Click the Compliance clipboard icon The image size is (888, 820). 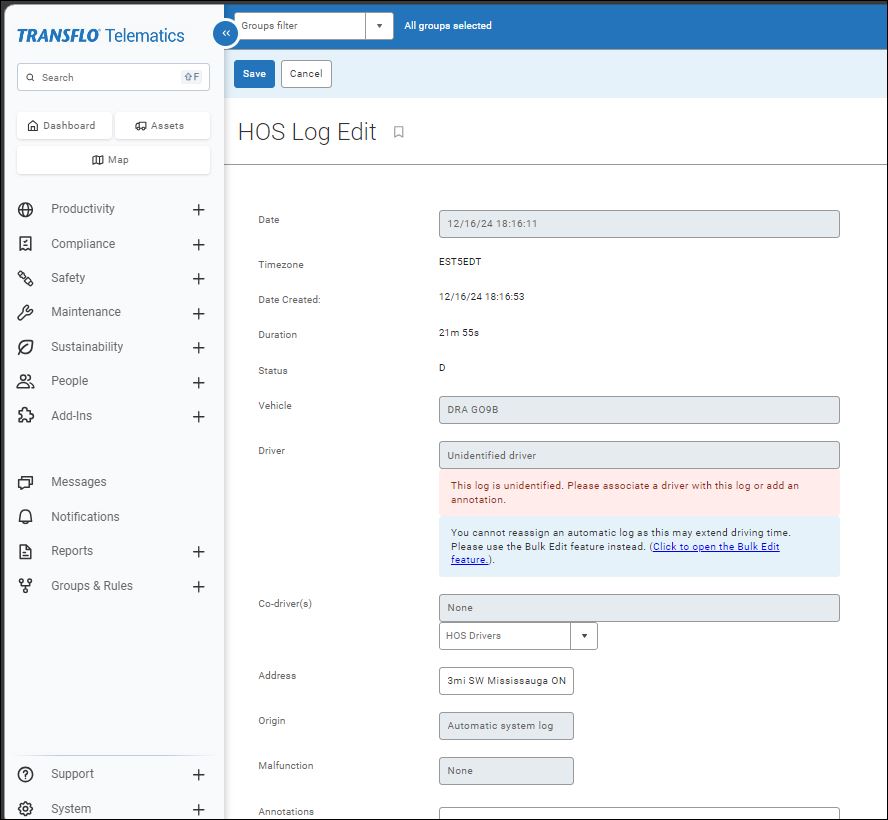(26, 244)
